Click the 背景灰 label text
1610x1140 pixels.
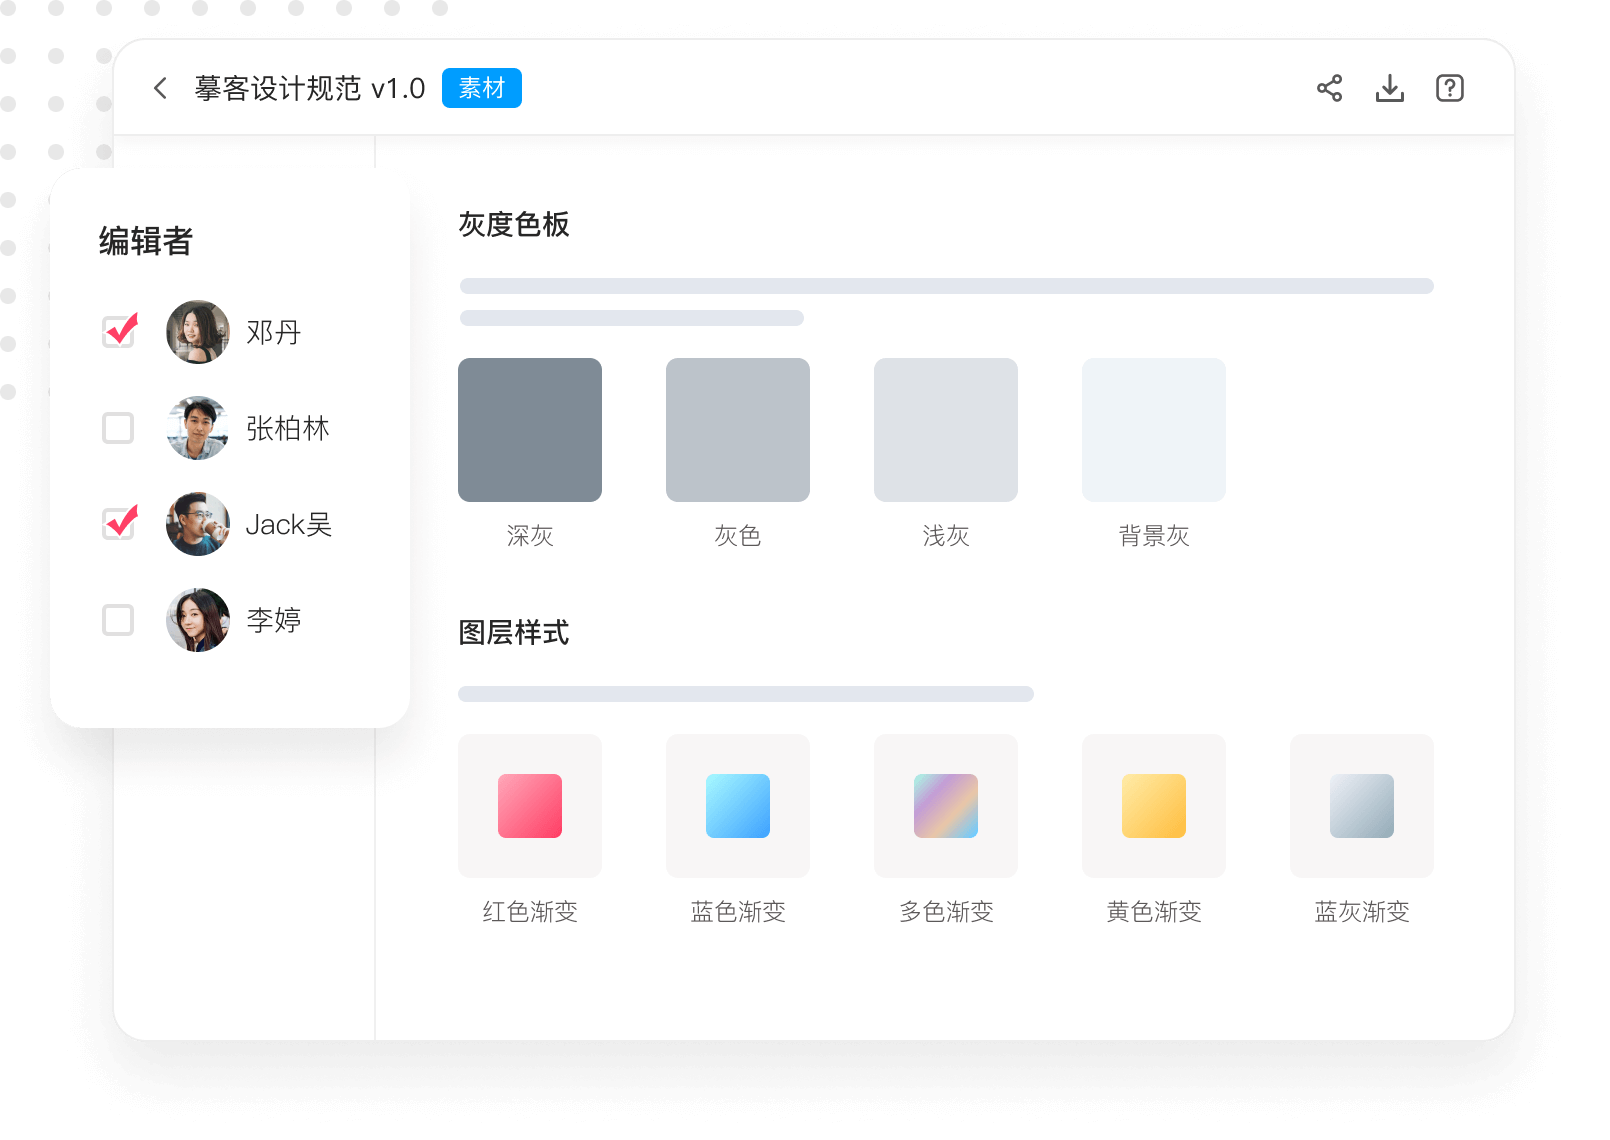point(1154,536)
